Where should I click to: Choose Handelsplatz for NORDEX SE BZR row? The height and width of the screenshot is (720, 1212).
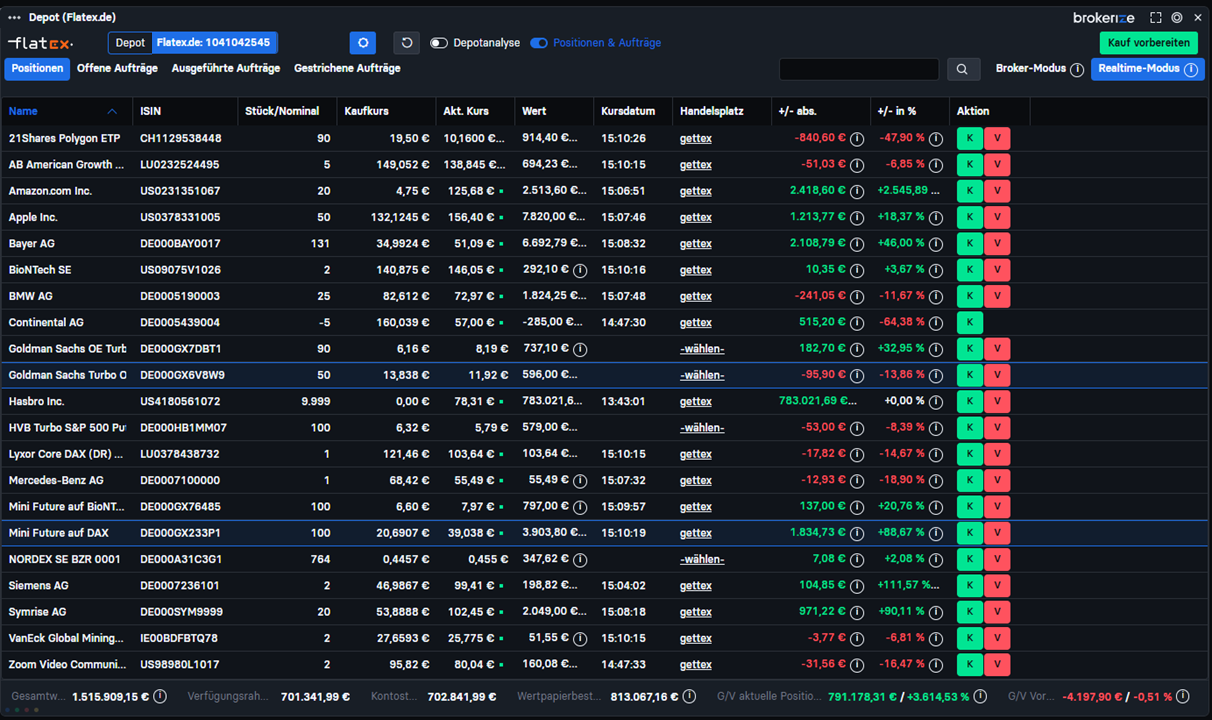click(x=702, y=559)
